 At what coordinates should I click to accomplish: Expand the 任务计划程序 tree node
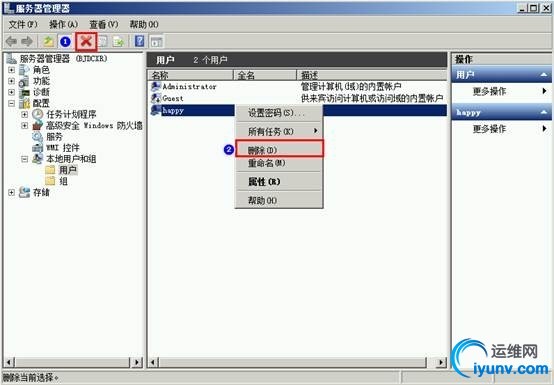pyautogui.click(x=24, y=114)
